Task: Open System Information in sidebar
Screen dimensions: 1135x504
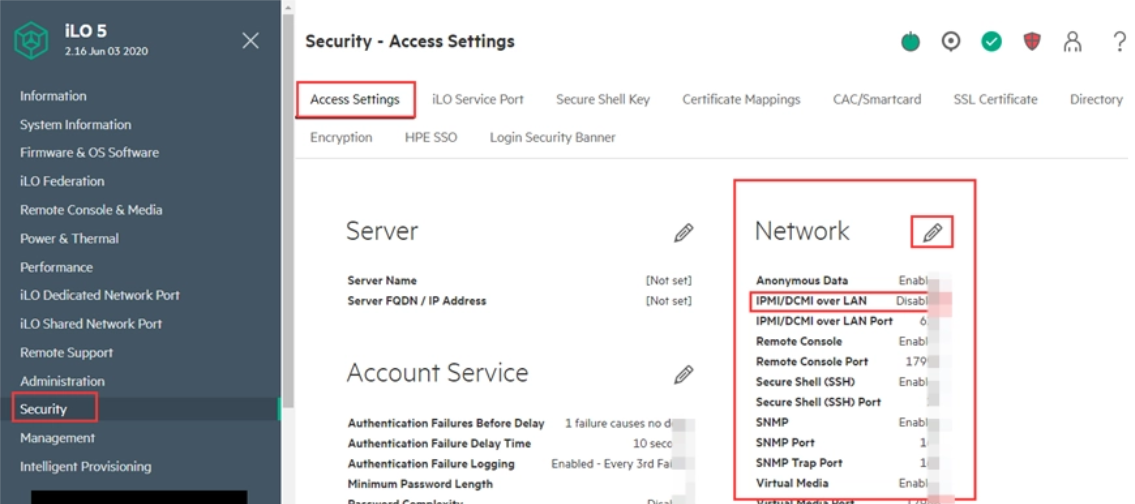Action: (75, 125)
